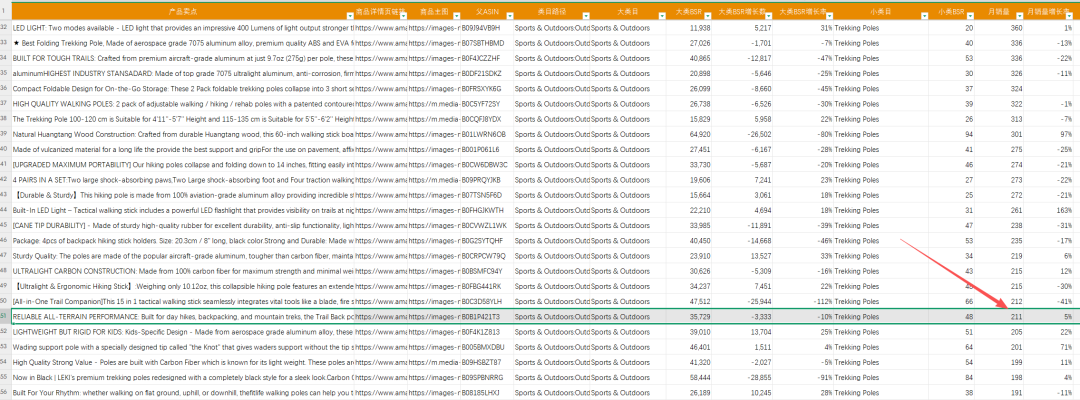Open product link in row 56
The image size is (1080, 400).
click(x=380, y=393)
